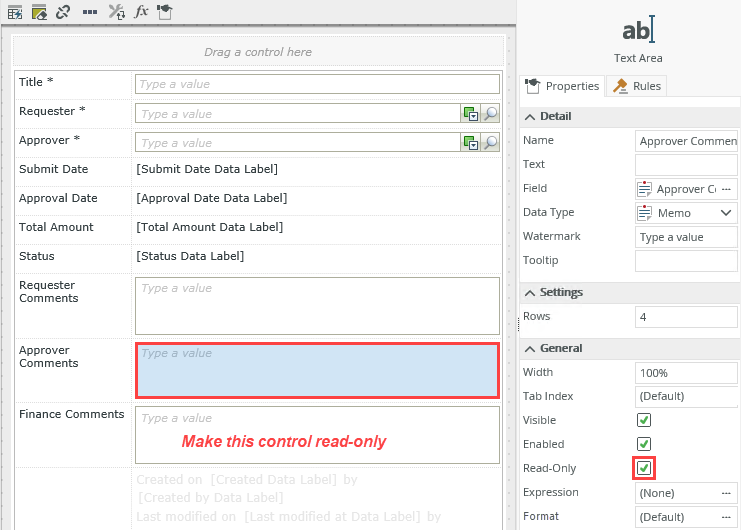Select the Finance Comments text area
The width and height of the screenshot is (741, 530).
coord(317,435)
